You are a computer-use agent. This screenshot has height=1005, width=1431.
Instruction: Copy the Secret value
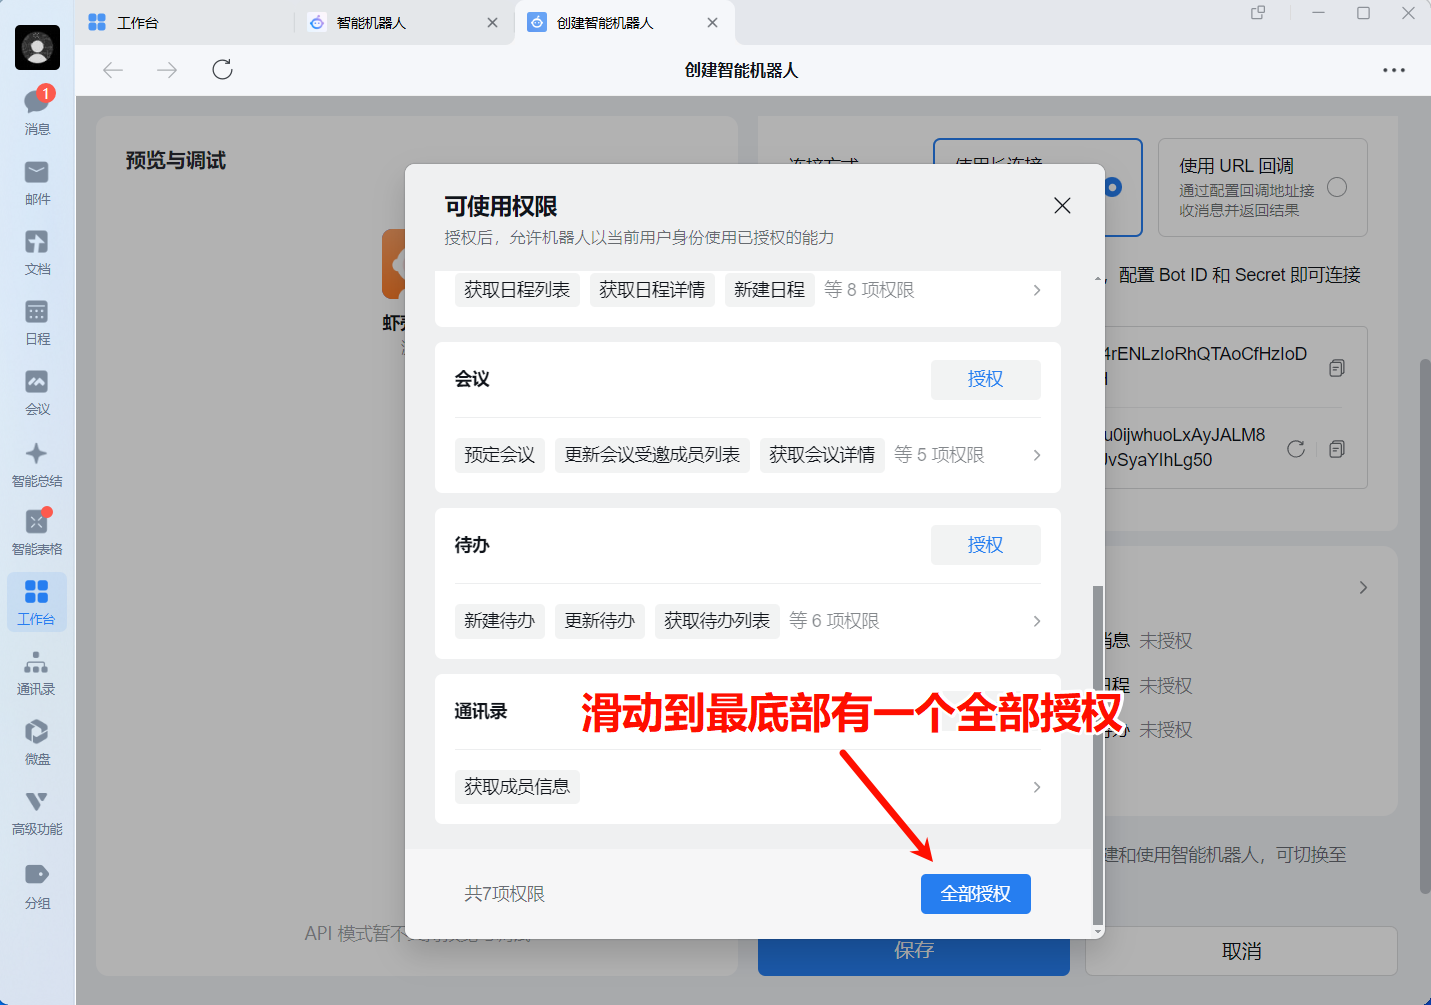pos(1336,449)
